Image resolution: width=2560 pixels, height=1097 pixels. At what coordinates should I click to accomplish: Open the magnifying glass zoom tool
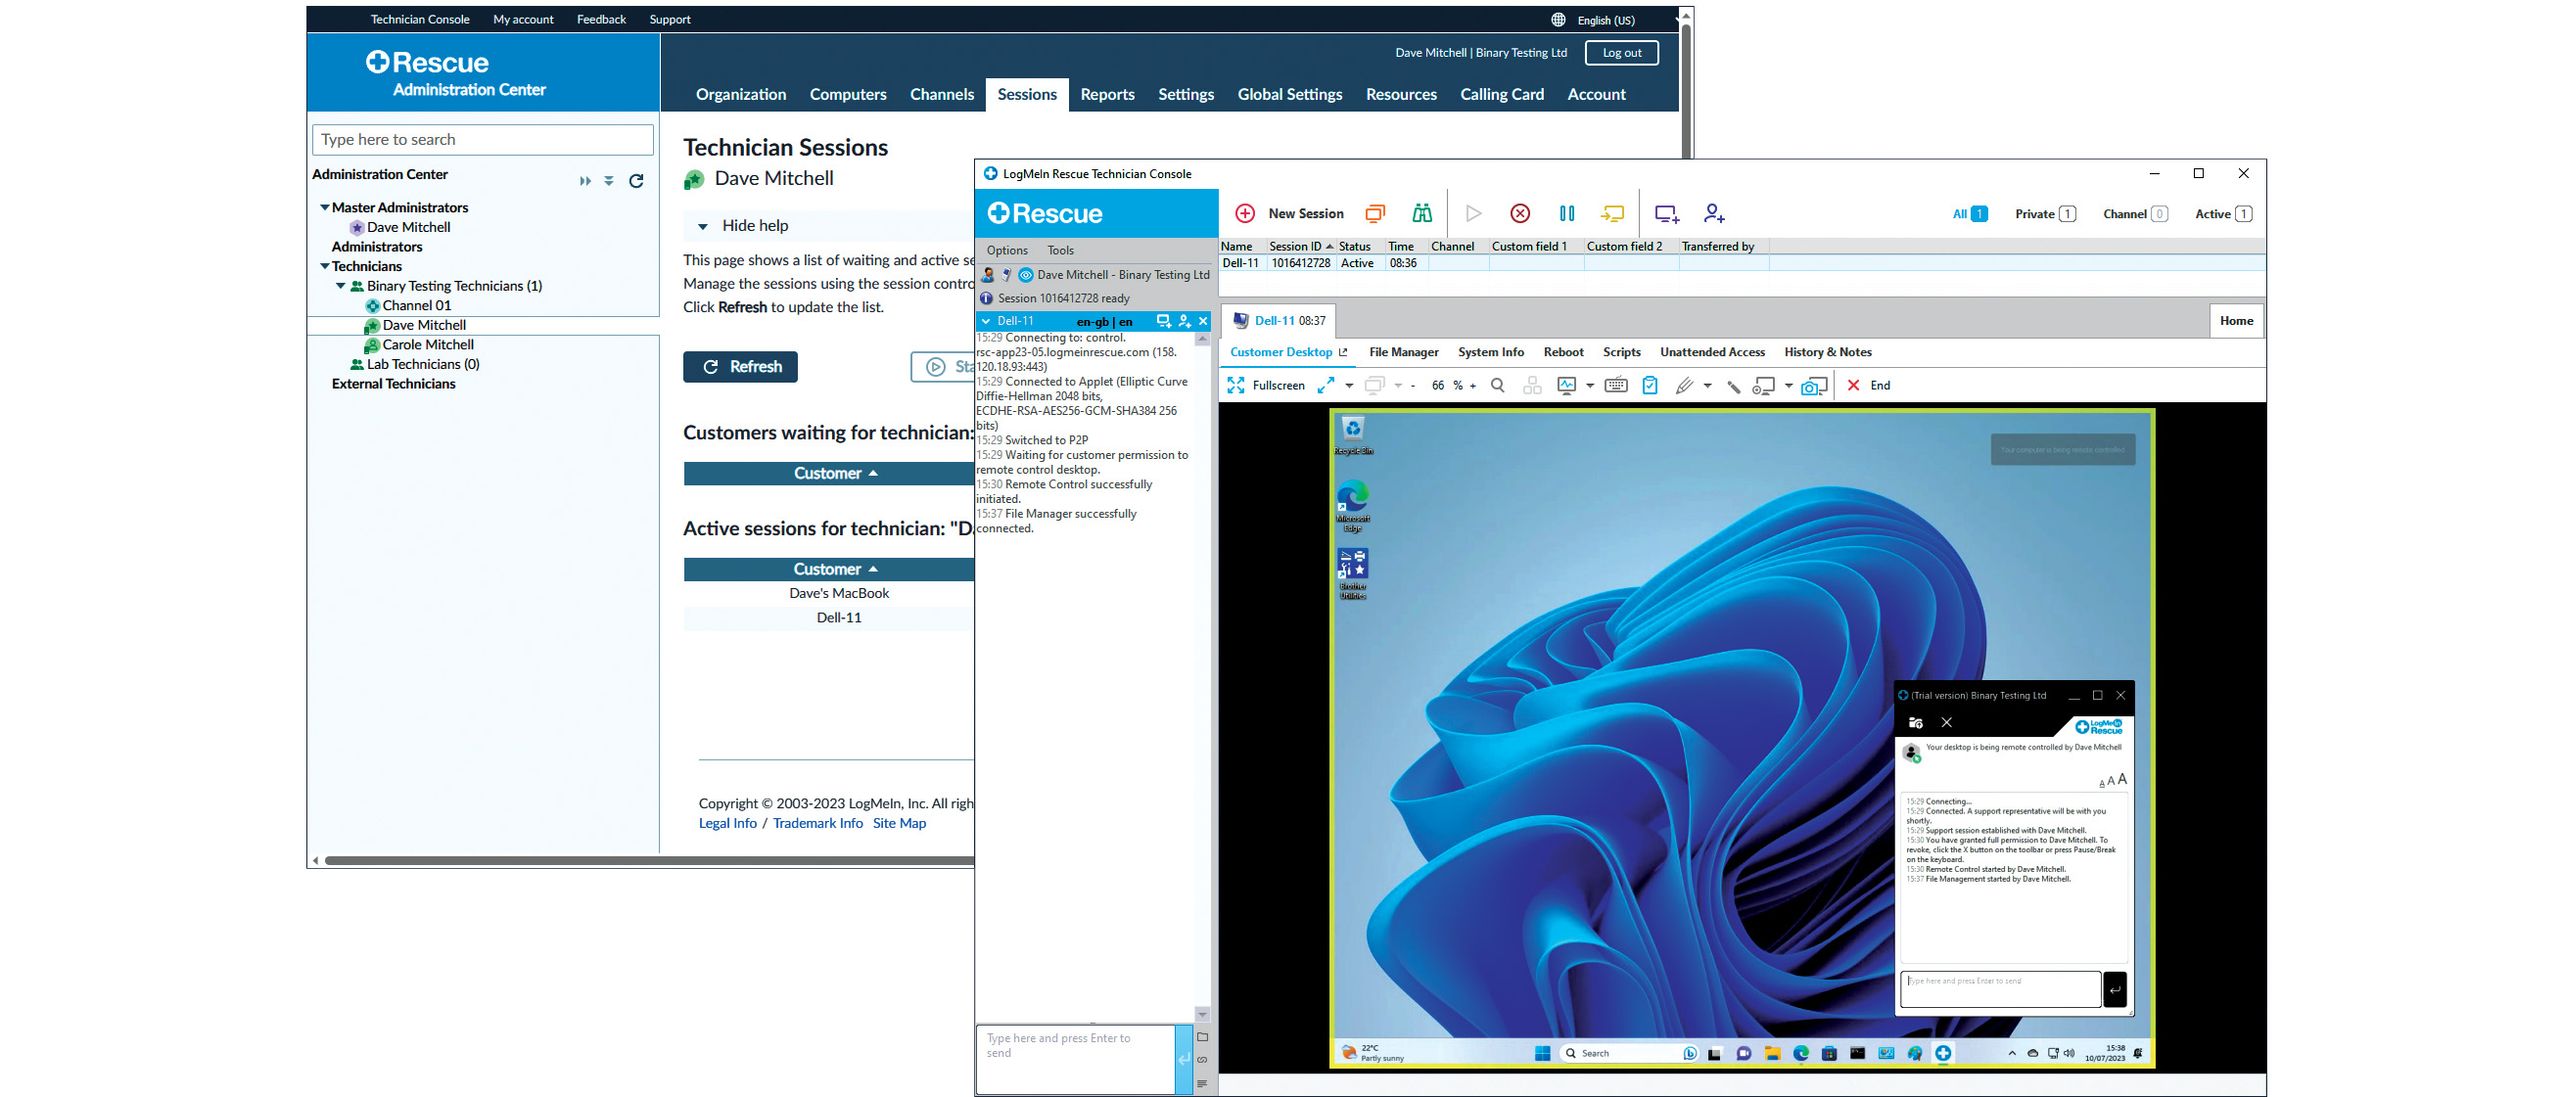coord(1497,385)
